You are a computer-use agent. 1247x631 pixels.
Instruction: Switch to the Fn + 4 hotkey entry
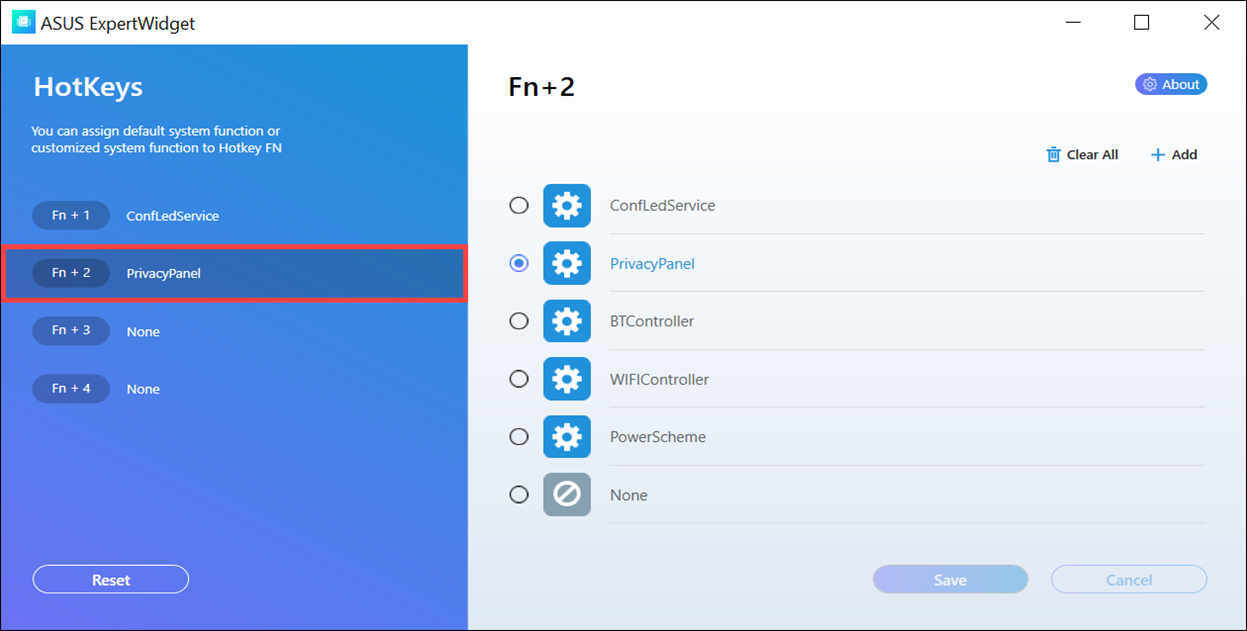click(x=234, y=389)
